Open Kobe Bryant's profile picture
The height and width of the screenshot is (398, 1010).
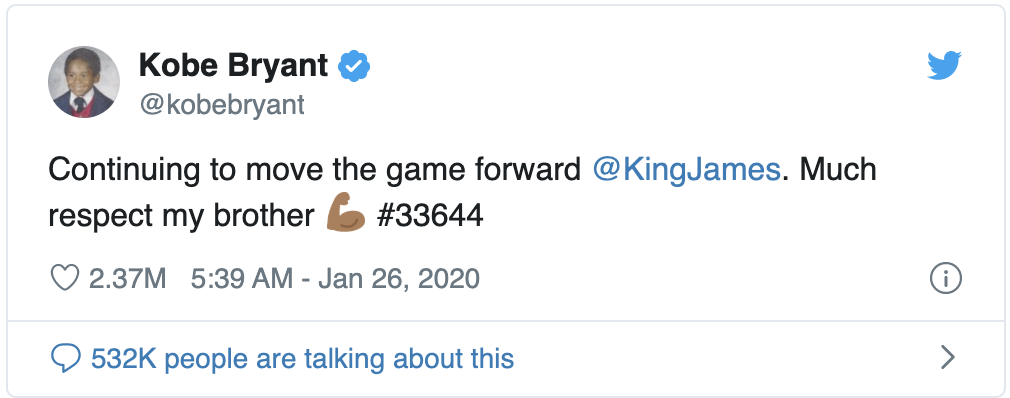pyautogui.click(x=84, y=82)
